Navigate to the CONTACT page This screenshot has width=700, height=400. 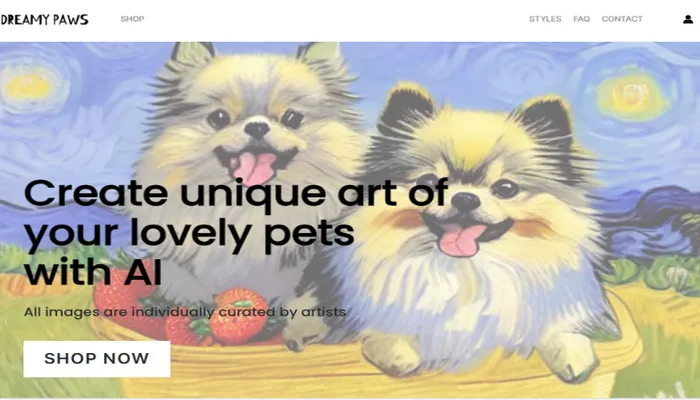tap(622, 19)
